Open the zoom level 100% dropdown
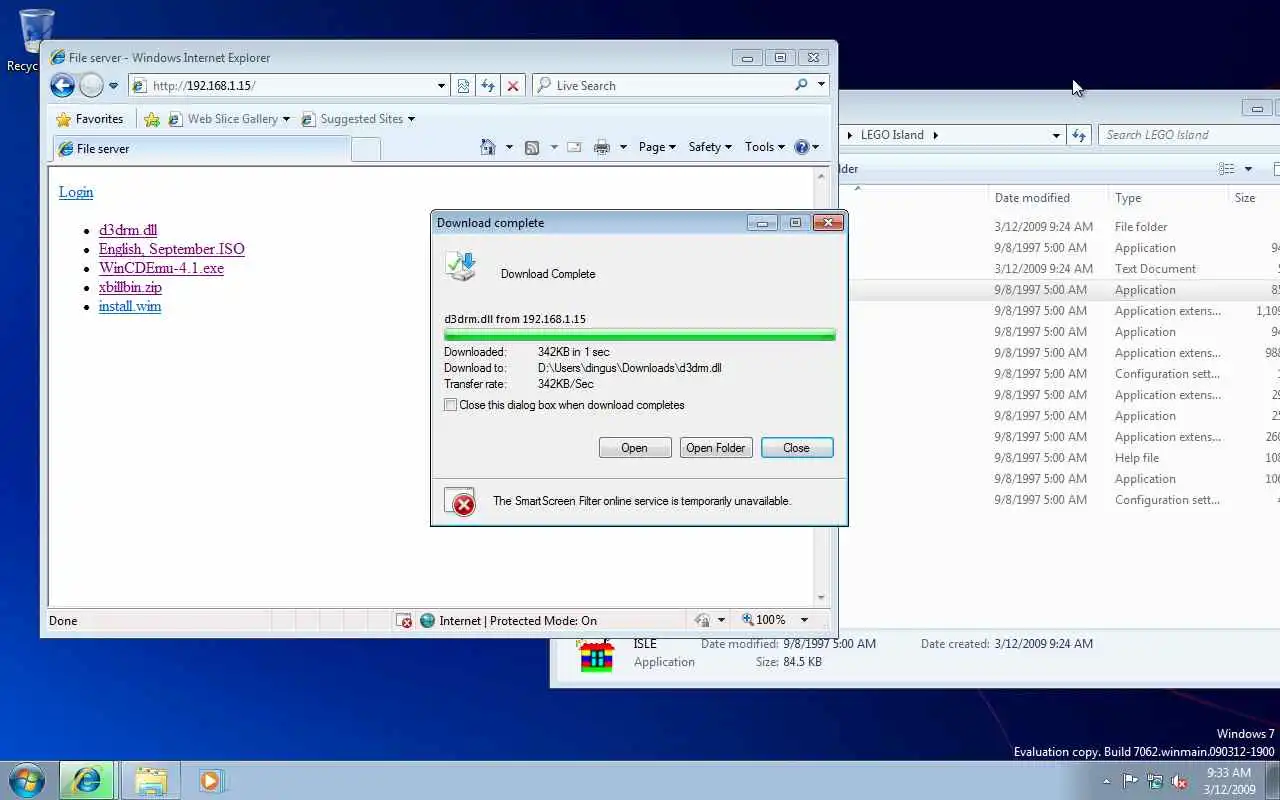Image resolution: width=1280 pixels, height=800 pixels. tap(804, 620)
